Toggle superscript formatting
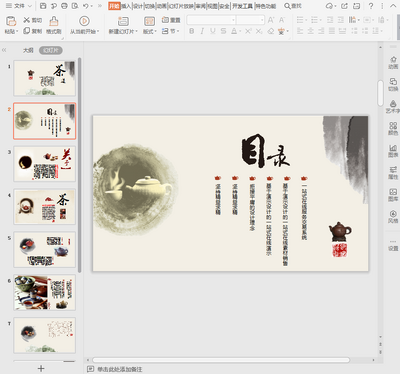This screenshot has width=400, height=374. (x=248, y=31)
